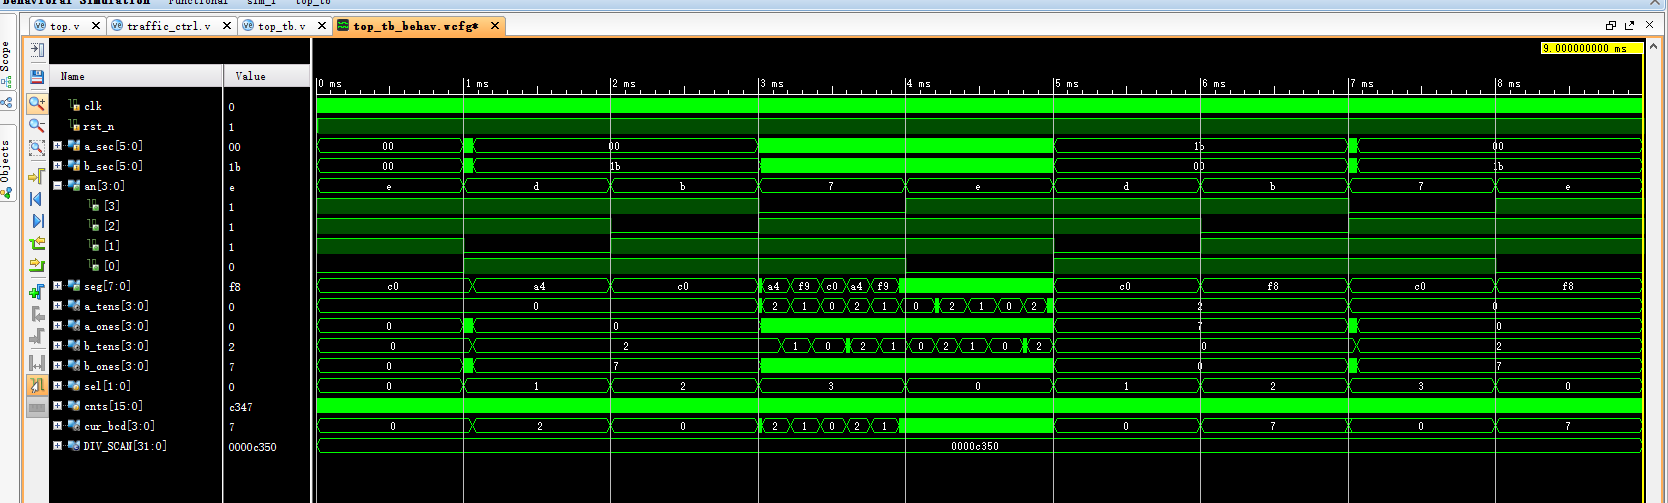Expand the b_tens[3:0] bus
1668x503 pixels.
[x=57, y=346]
